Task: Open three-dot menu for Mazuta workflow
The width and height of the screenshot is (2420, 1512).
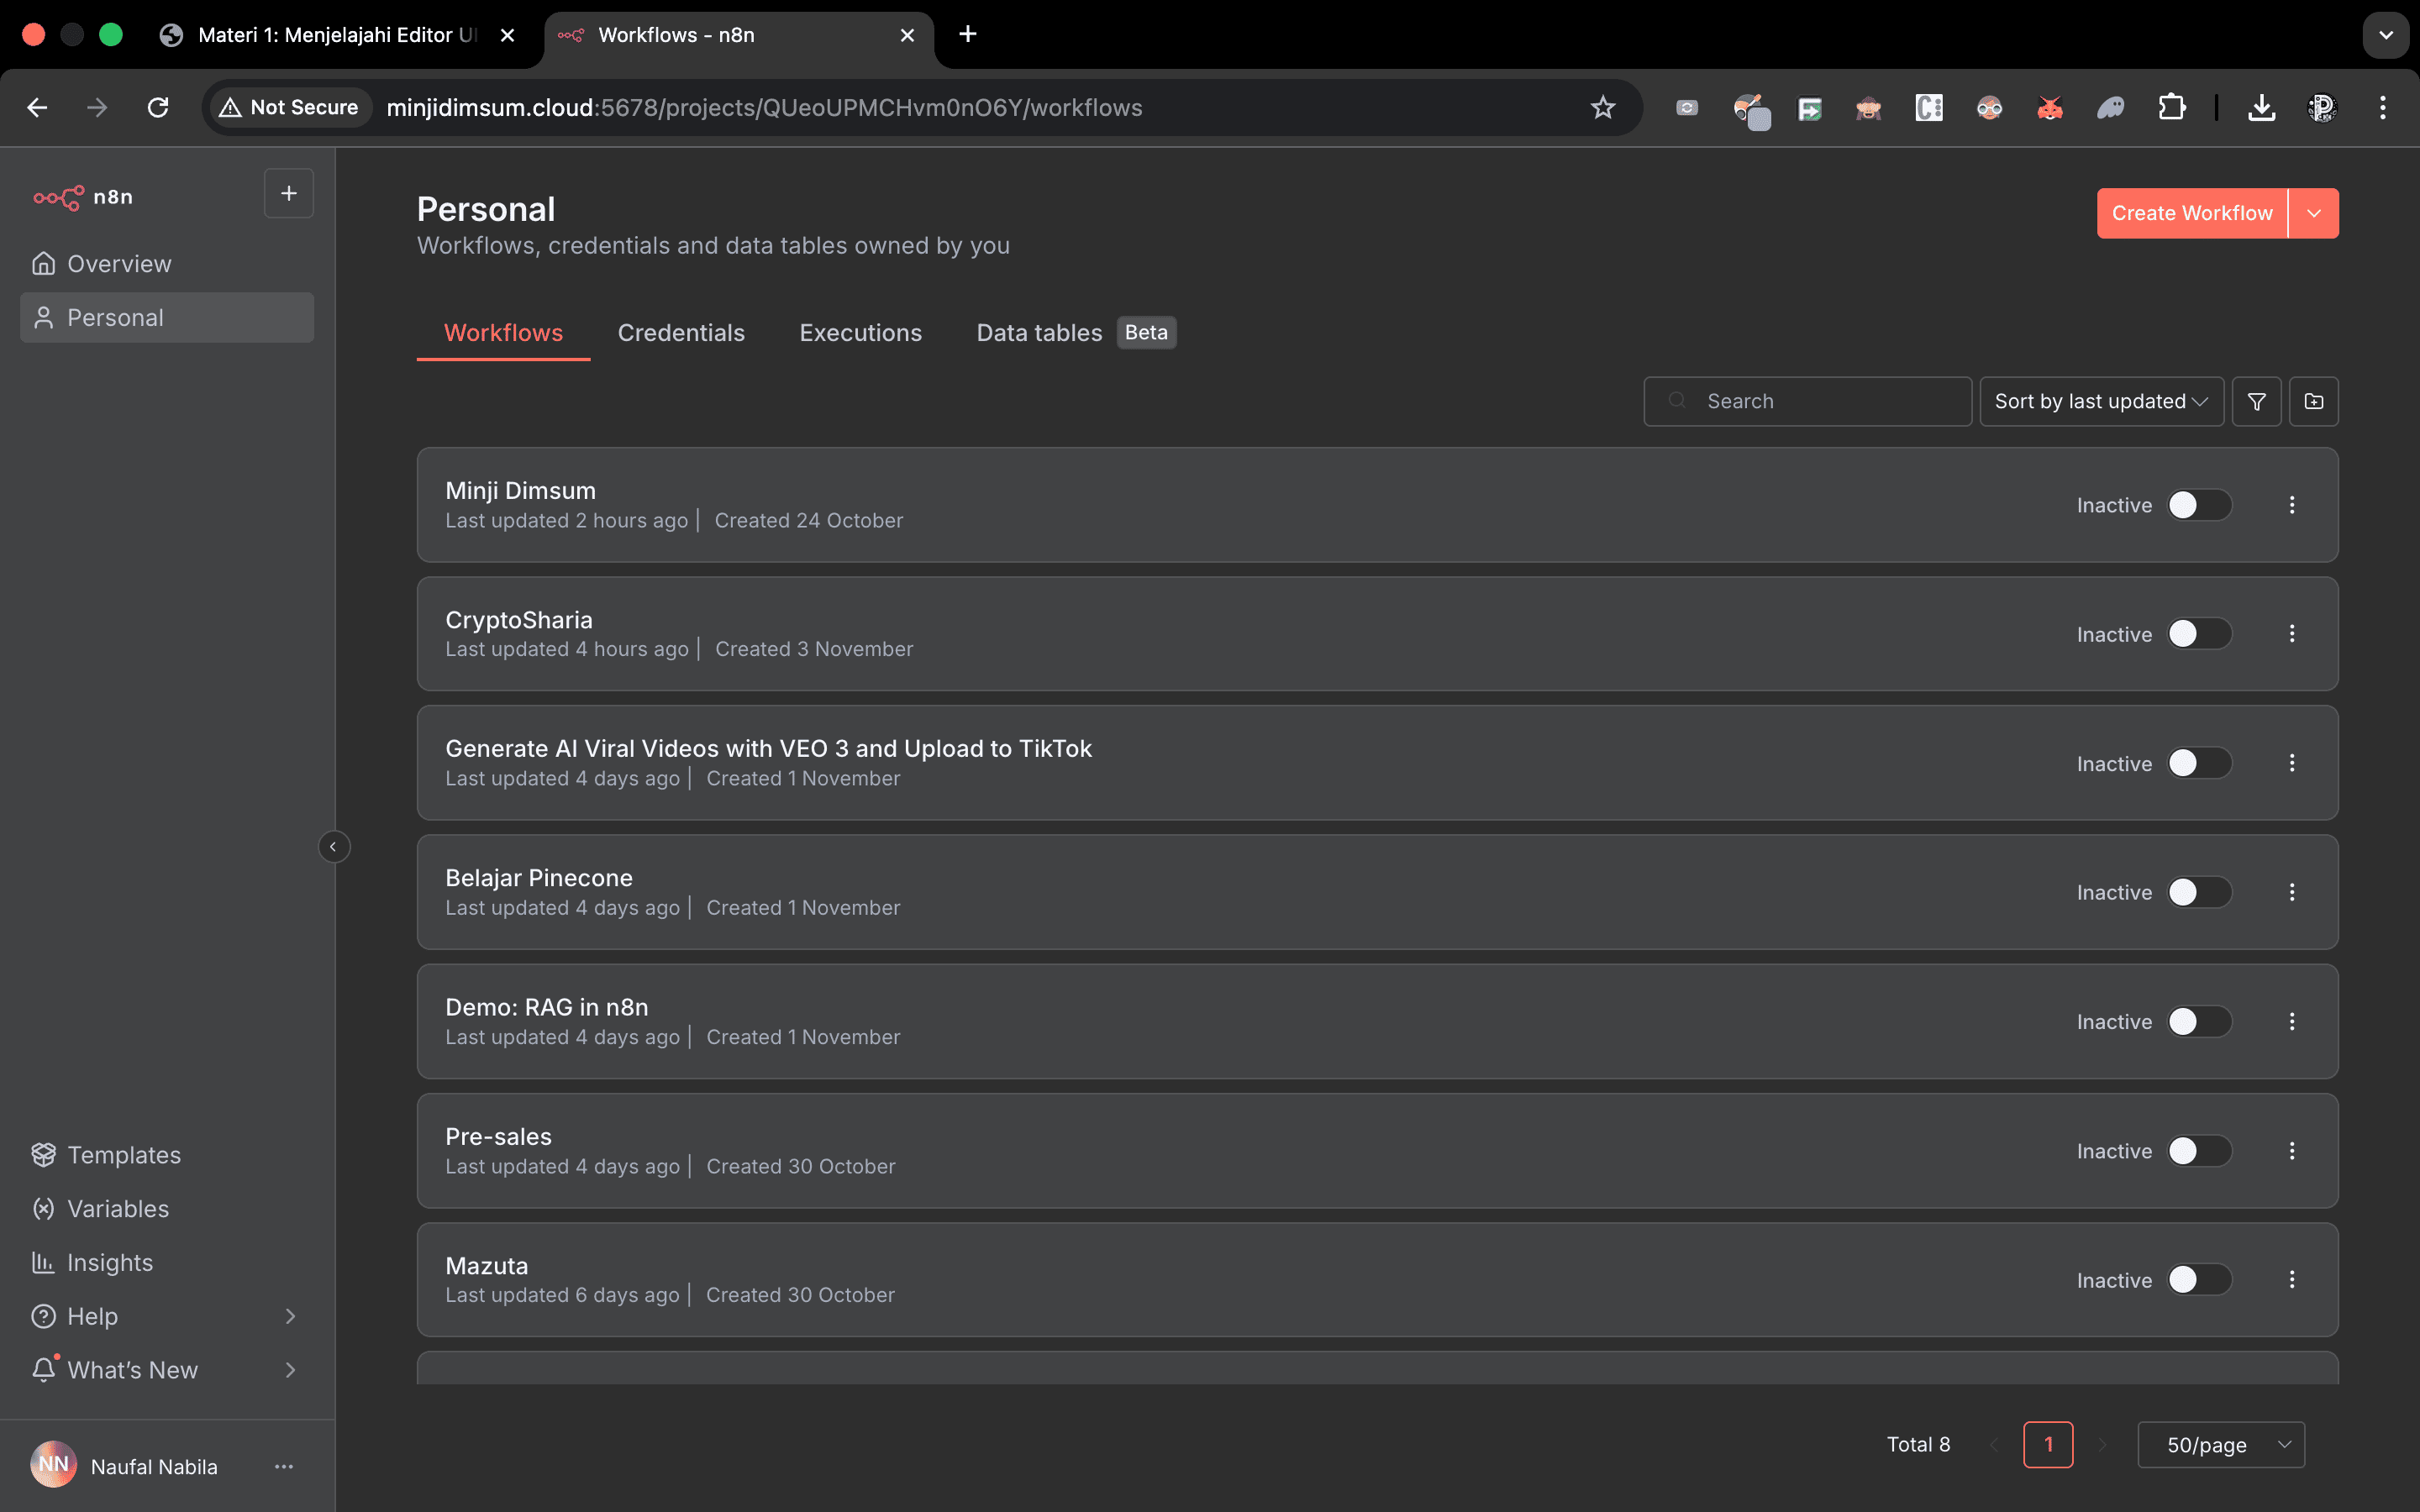Action: click(x=2292, y=1280)
